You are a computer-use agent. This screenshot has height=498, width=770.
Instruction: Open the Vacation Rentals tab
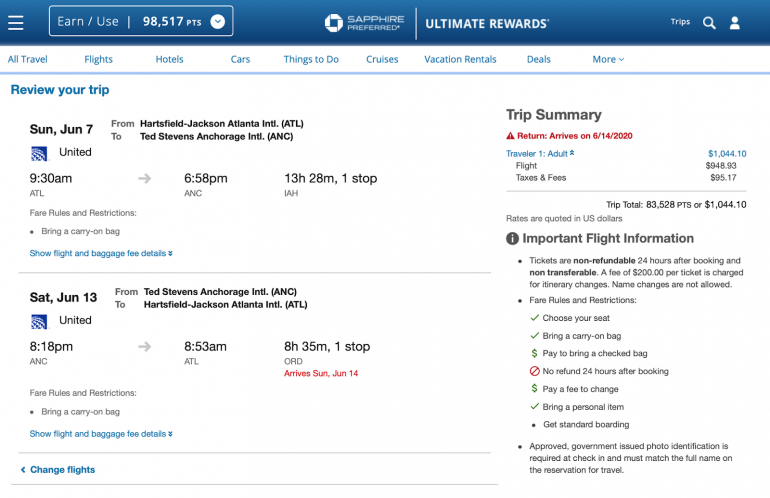[x=460, y=59]
